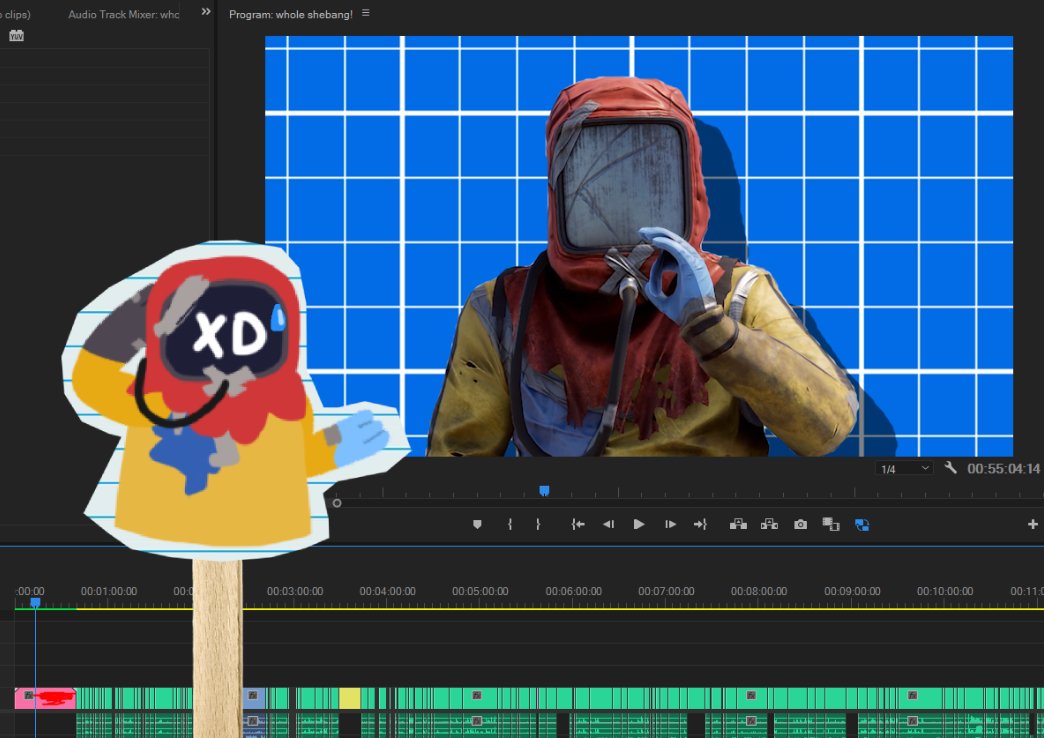Viewport: 1044px width, 738px height.
Task: Click 00:08:00:00 on the timeline ruler
Action: (759, 591)
